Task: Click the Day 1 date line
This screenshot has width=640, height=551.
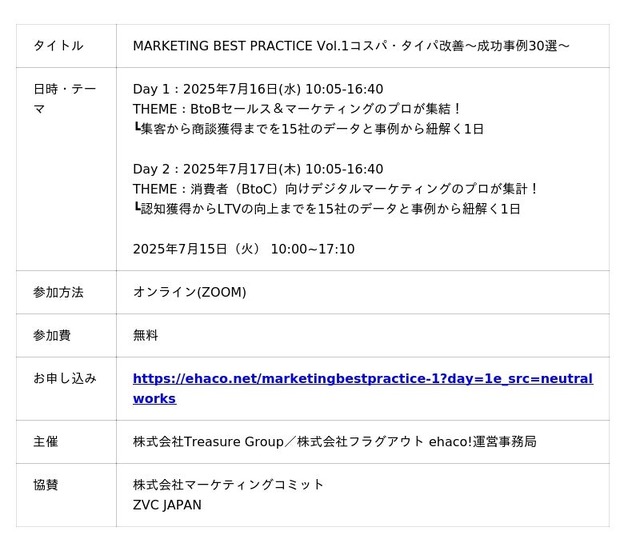Action: click(x=257, y=89)
